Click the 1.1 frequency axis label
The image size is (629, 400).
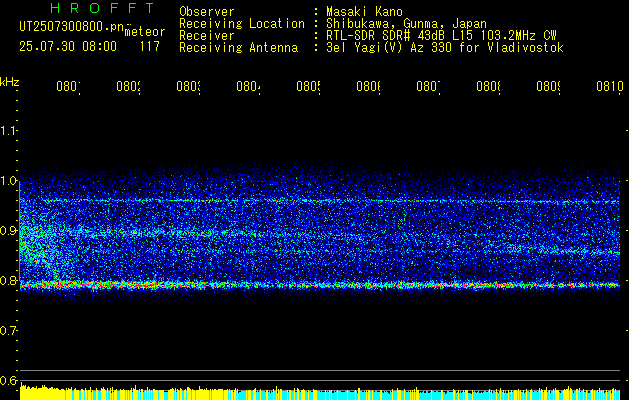[8, 130]
